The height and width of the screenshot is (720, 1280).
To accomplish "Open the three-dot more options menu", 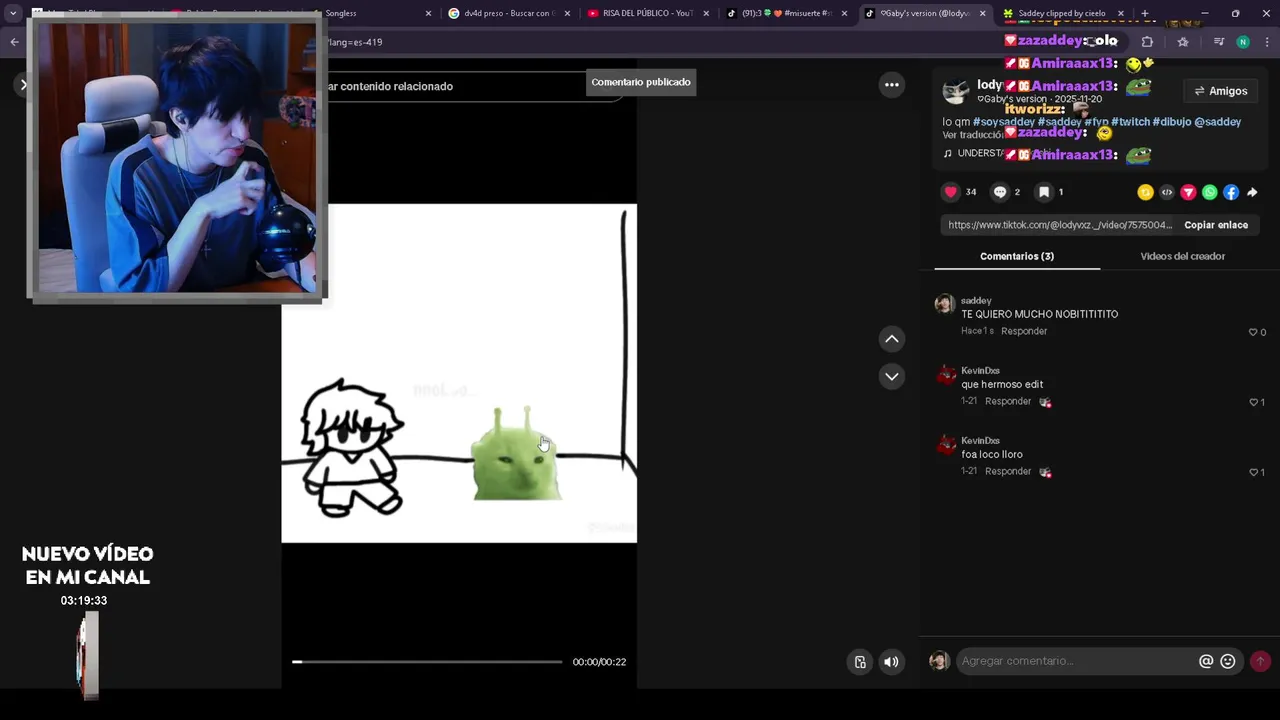I will tap(891, 85).
